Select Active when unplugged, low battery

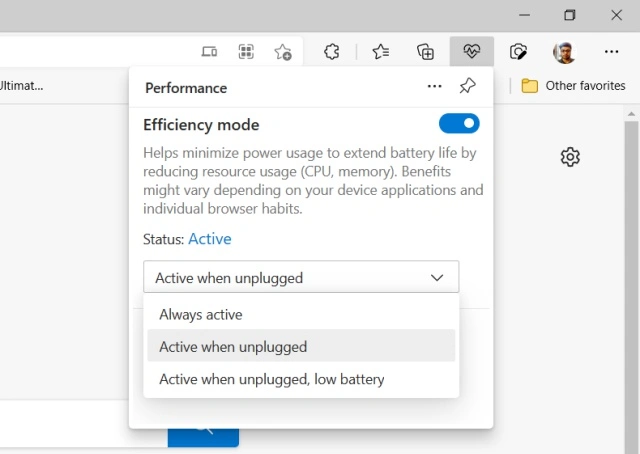(301, 379)
